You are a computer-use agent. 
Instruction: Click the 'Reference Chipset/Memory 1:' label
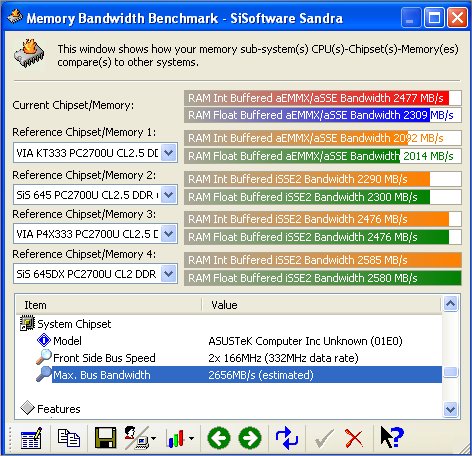click(x=84, y=132)
